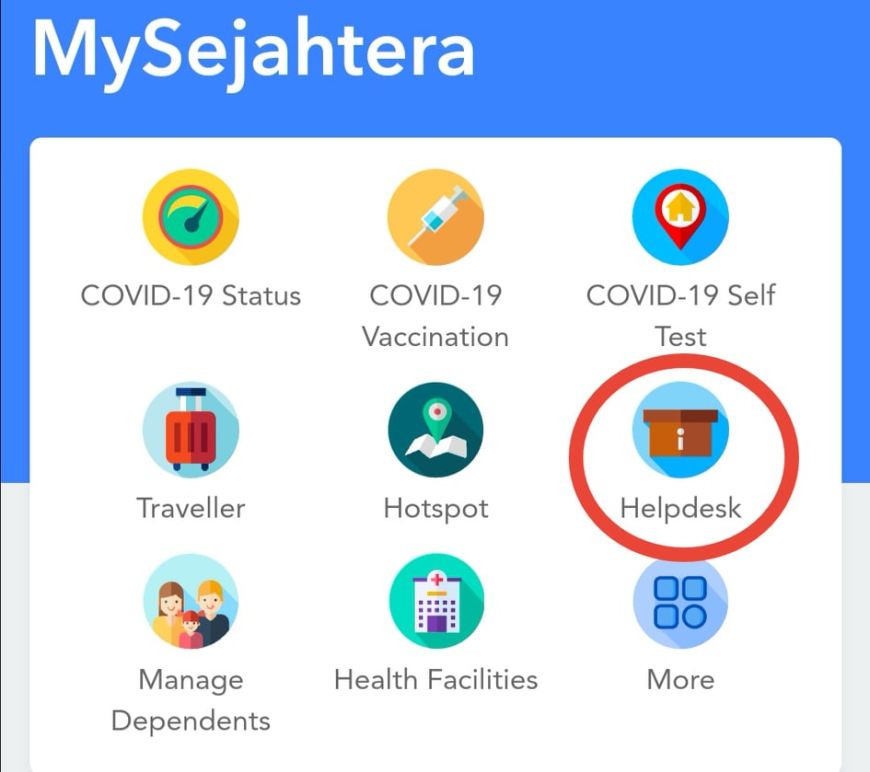Image resolution: width=870 pixels, height=772 pixels.
Task: Tap the Helpdesk info box icon
Action: point(680,430)
